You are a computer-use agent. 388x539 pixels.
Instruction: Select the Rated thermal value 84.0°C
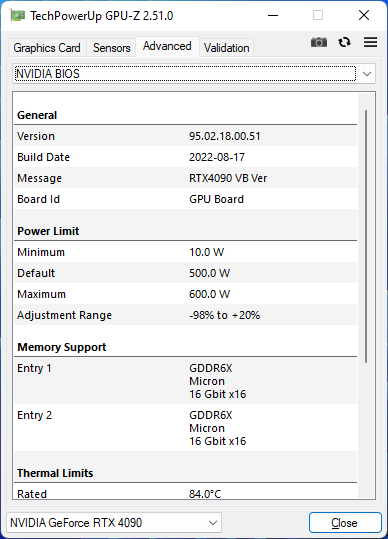(x=205, y=494)
